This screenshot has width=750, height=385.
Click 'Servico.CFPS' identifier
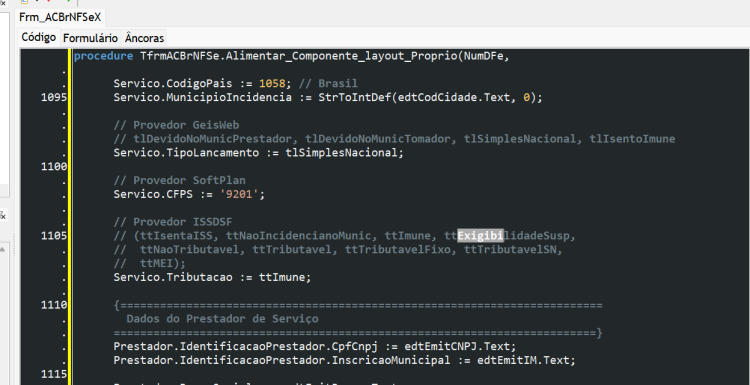[153, 195]
